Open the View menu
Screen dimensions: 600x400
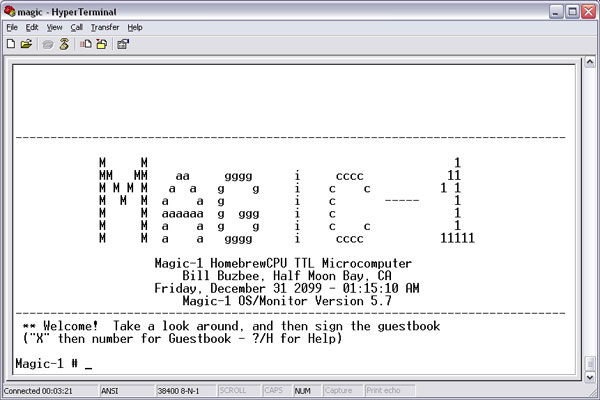click(54, 27)
